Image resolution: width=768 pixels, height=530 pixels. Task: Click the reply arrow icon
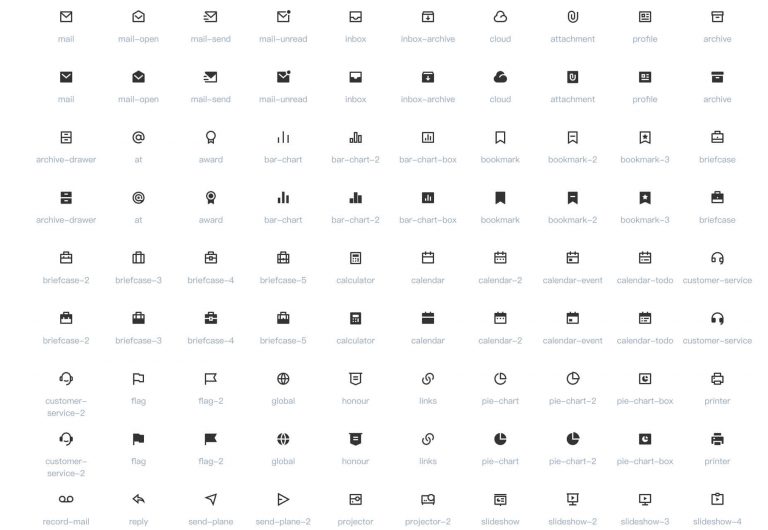tap(138, 499)
